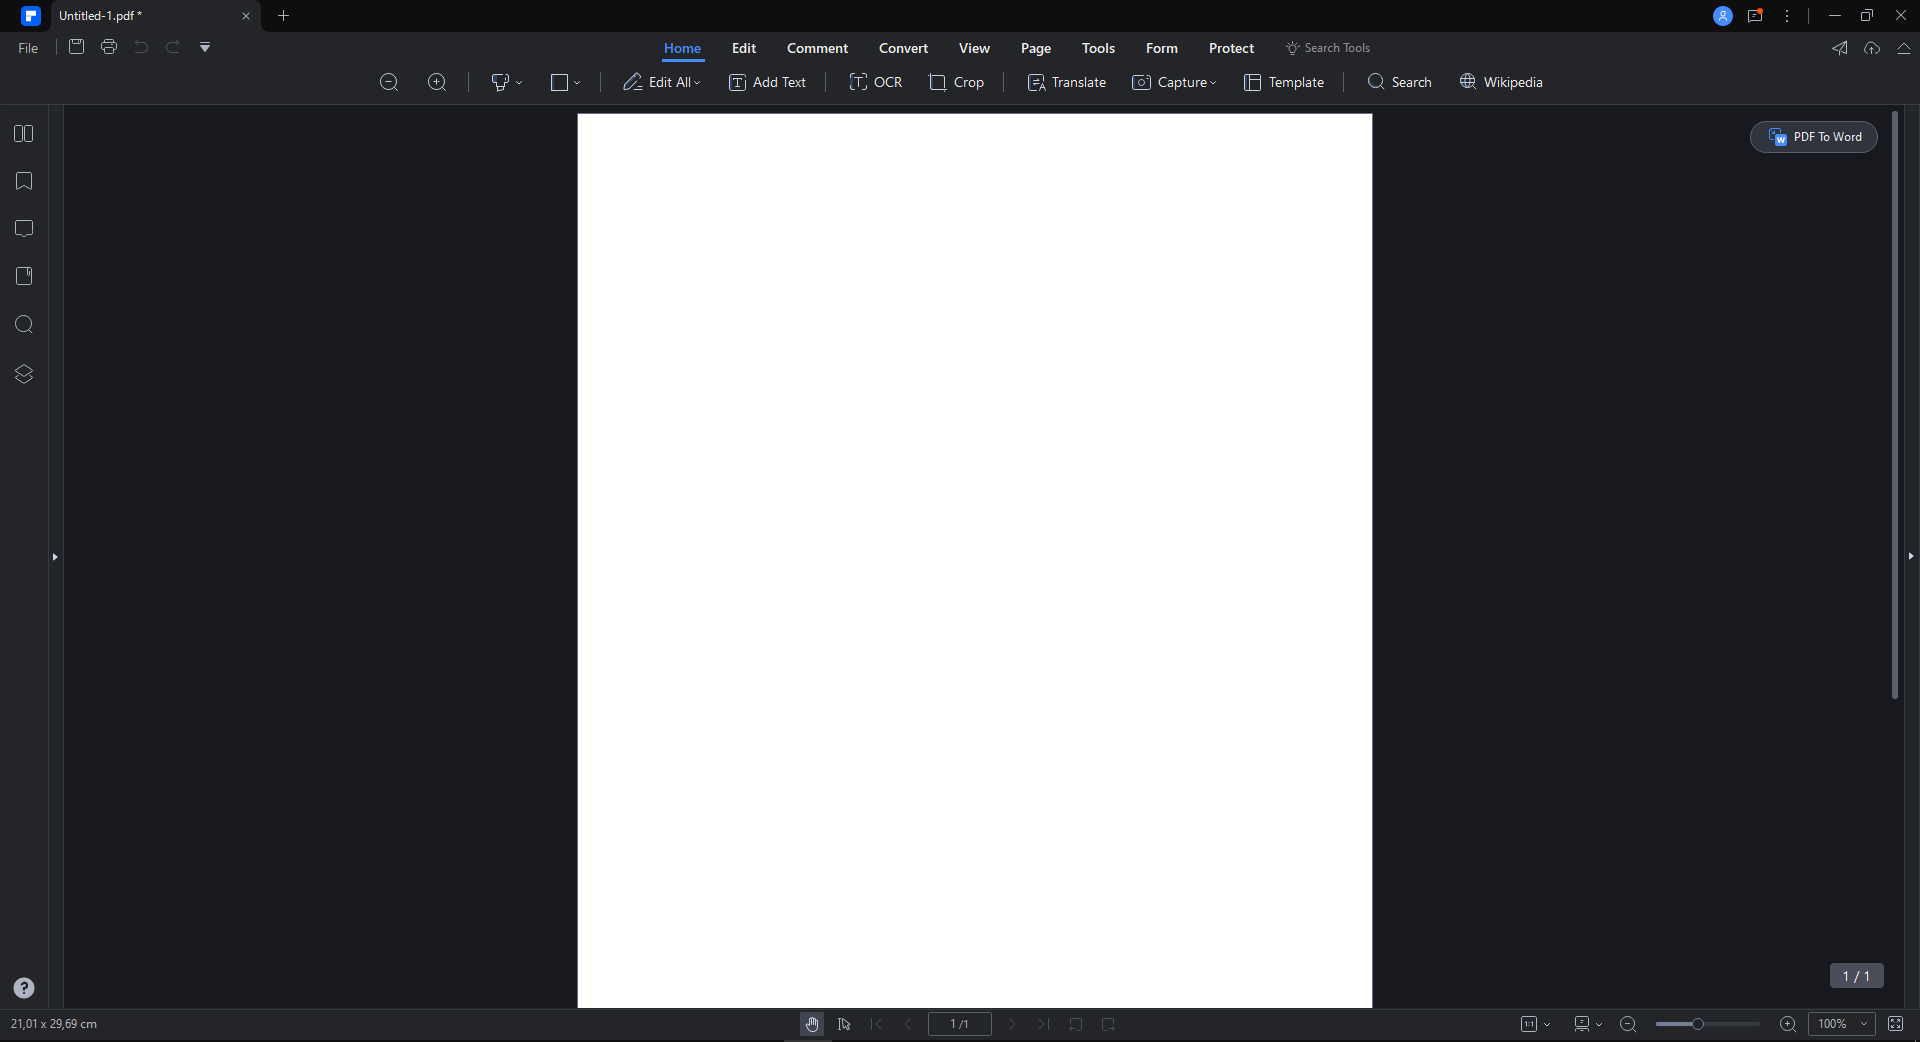
Task: Expand the right panel arrow
Action: pos(1911,556)
